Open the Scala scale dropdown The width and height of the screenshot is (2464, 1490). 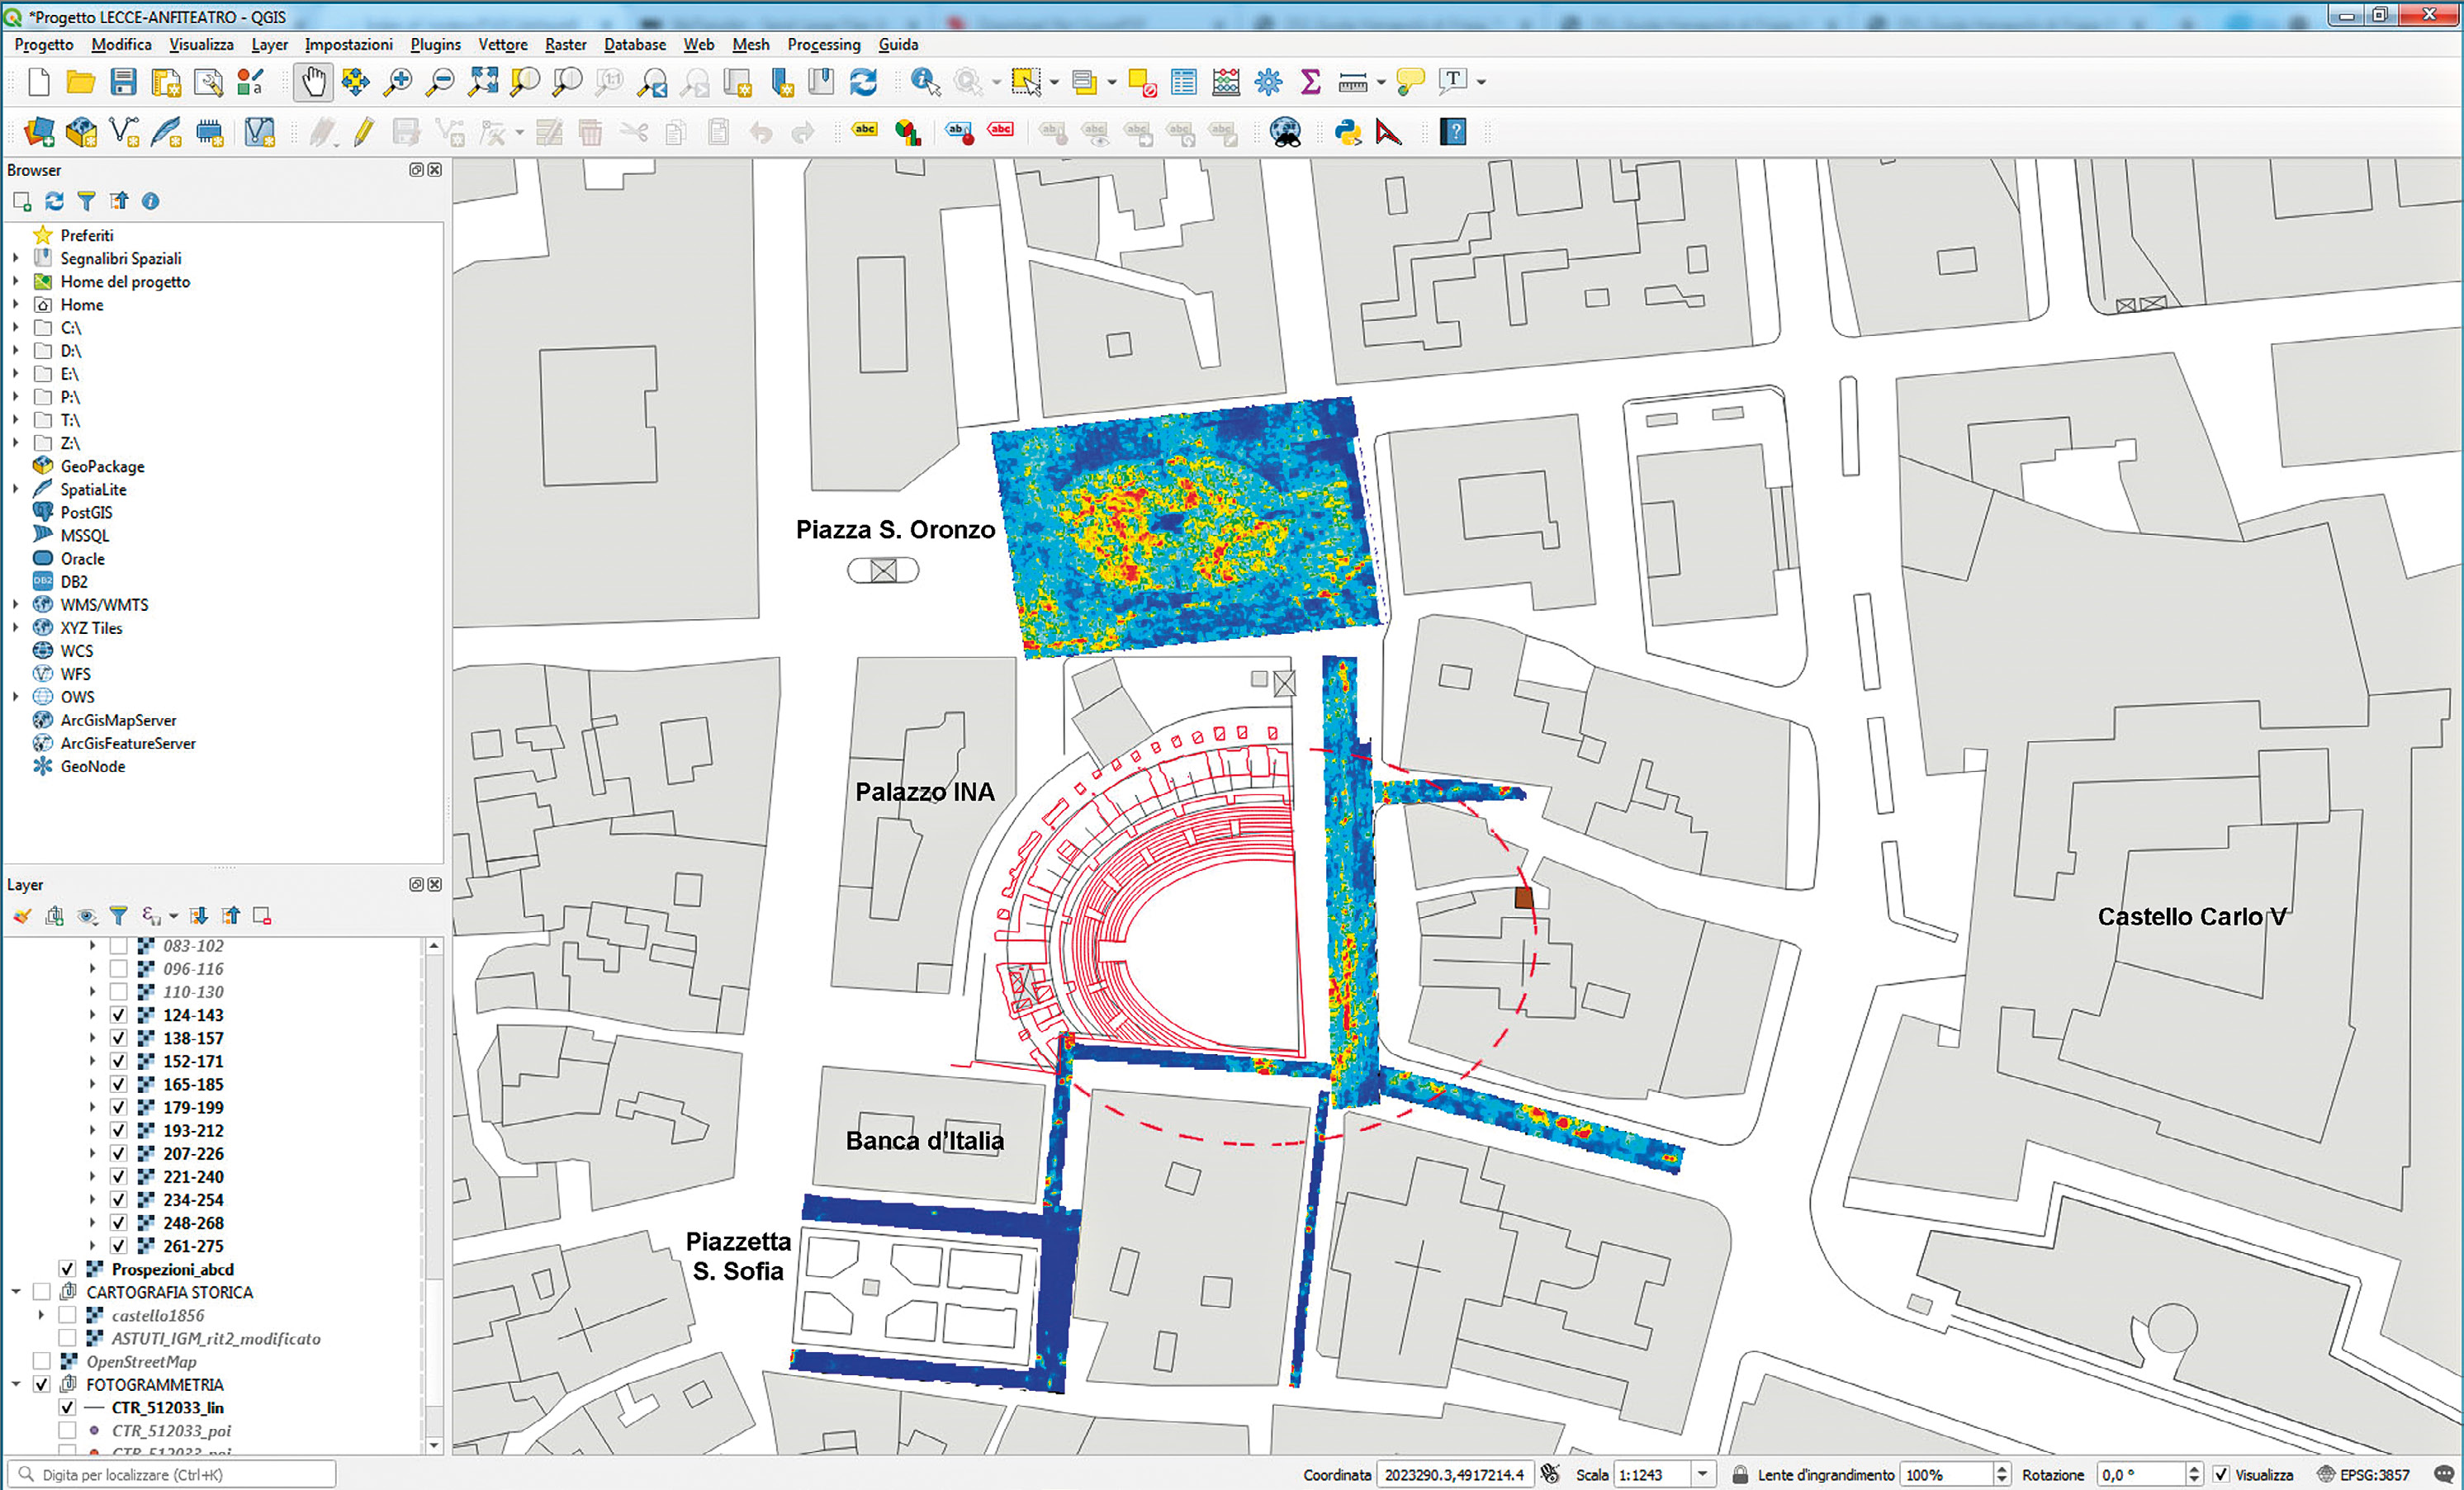click(1702, 1474)
